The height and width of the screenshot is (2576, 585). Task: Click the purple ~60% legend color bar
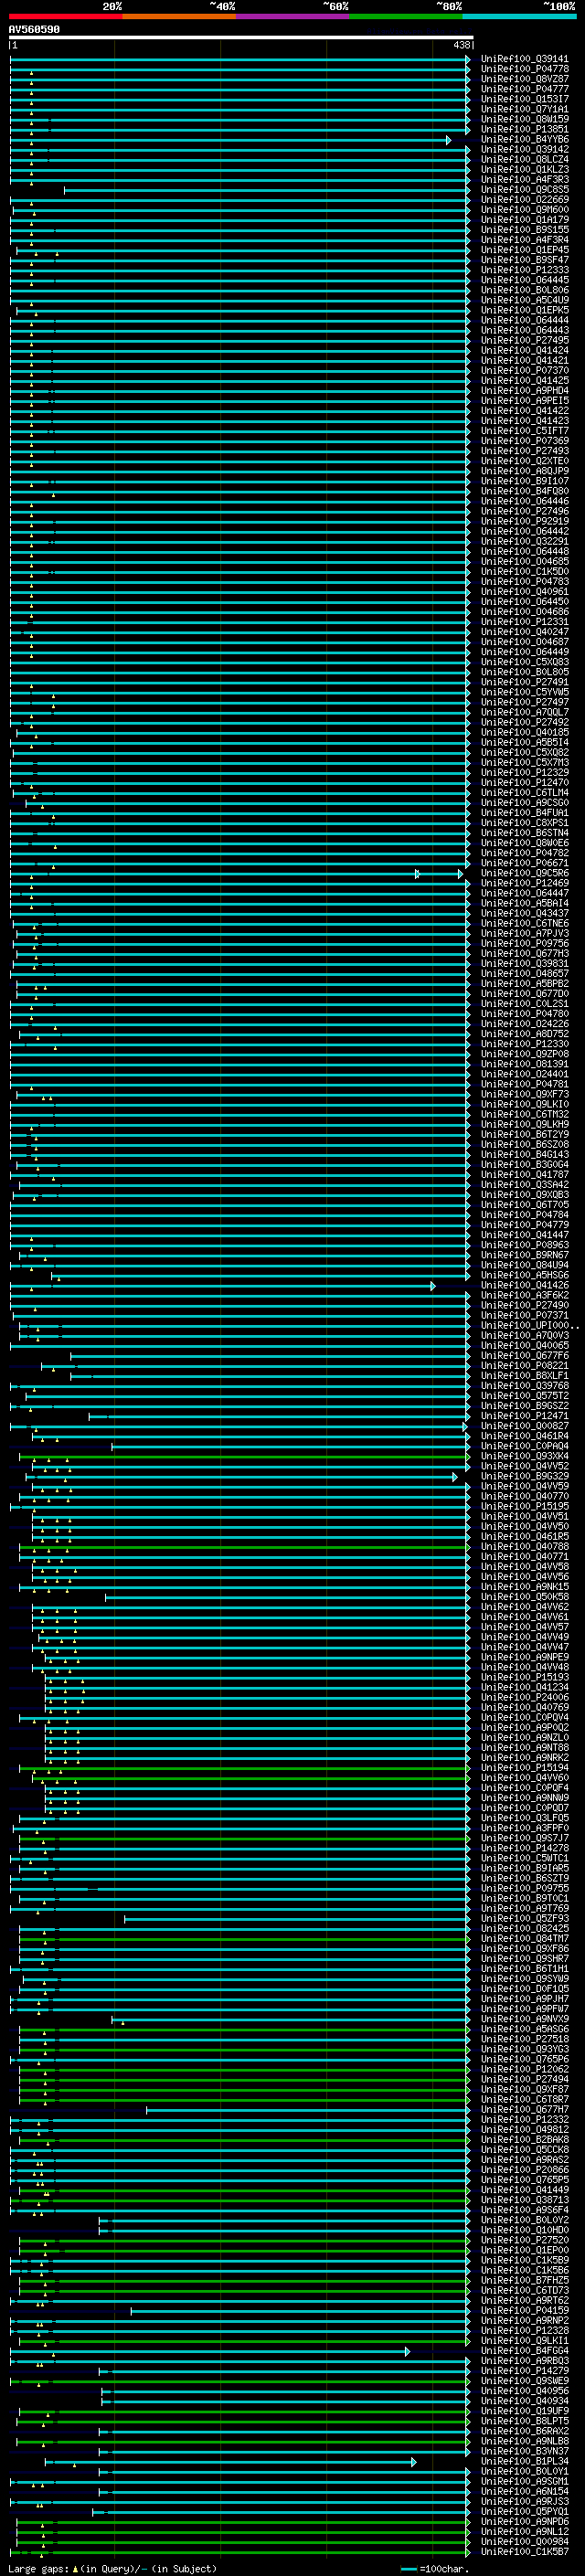pyautogui.click(x=293, y=16)
